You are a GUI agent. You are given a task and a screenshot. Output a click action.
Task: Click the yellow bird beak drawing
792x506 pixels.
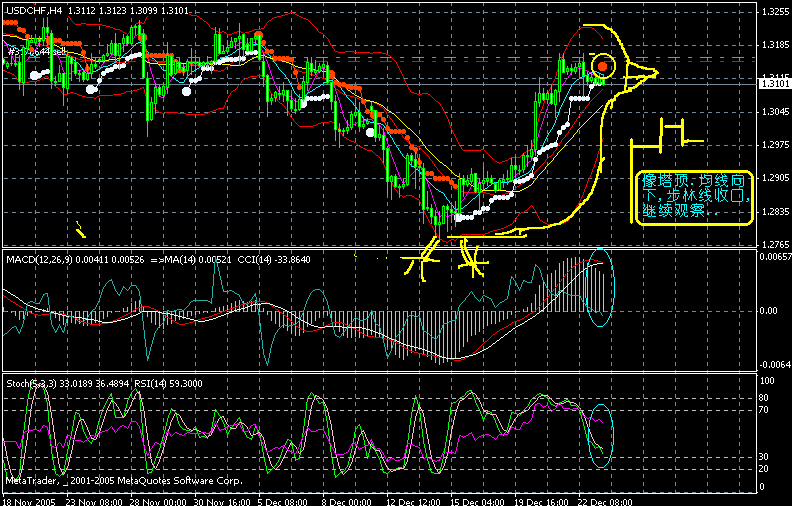click(x=642, y=72)
